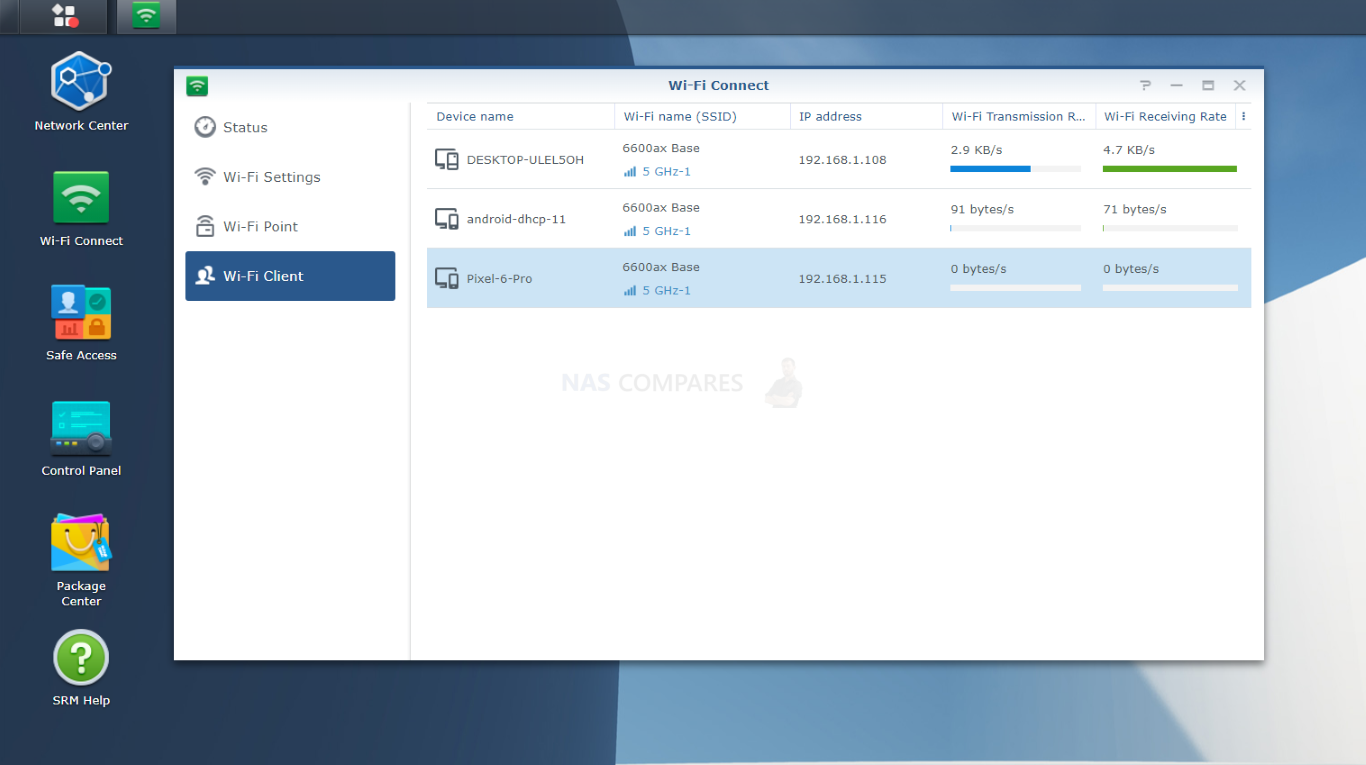
Task: Click the 71 bytes/s receiving value
Action: click(1135, 210)
